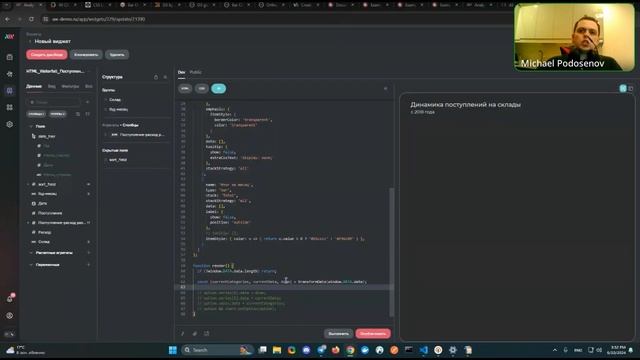This screenshot has height=360, width=640.
Task: Select sort_field under hidden fields
Action: pos(118,160)
